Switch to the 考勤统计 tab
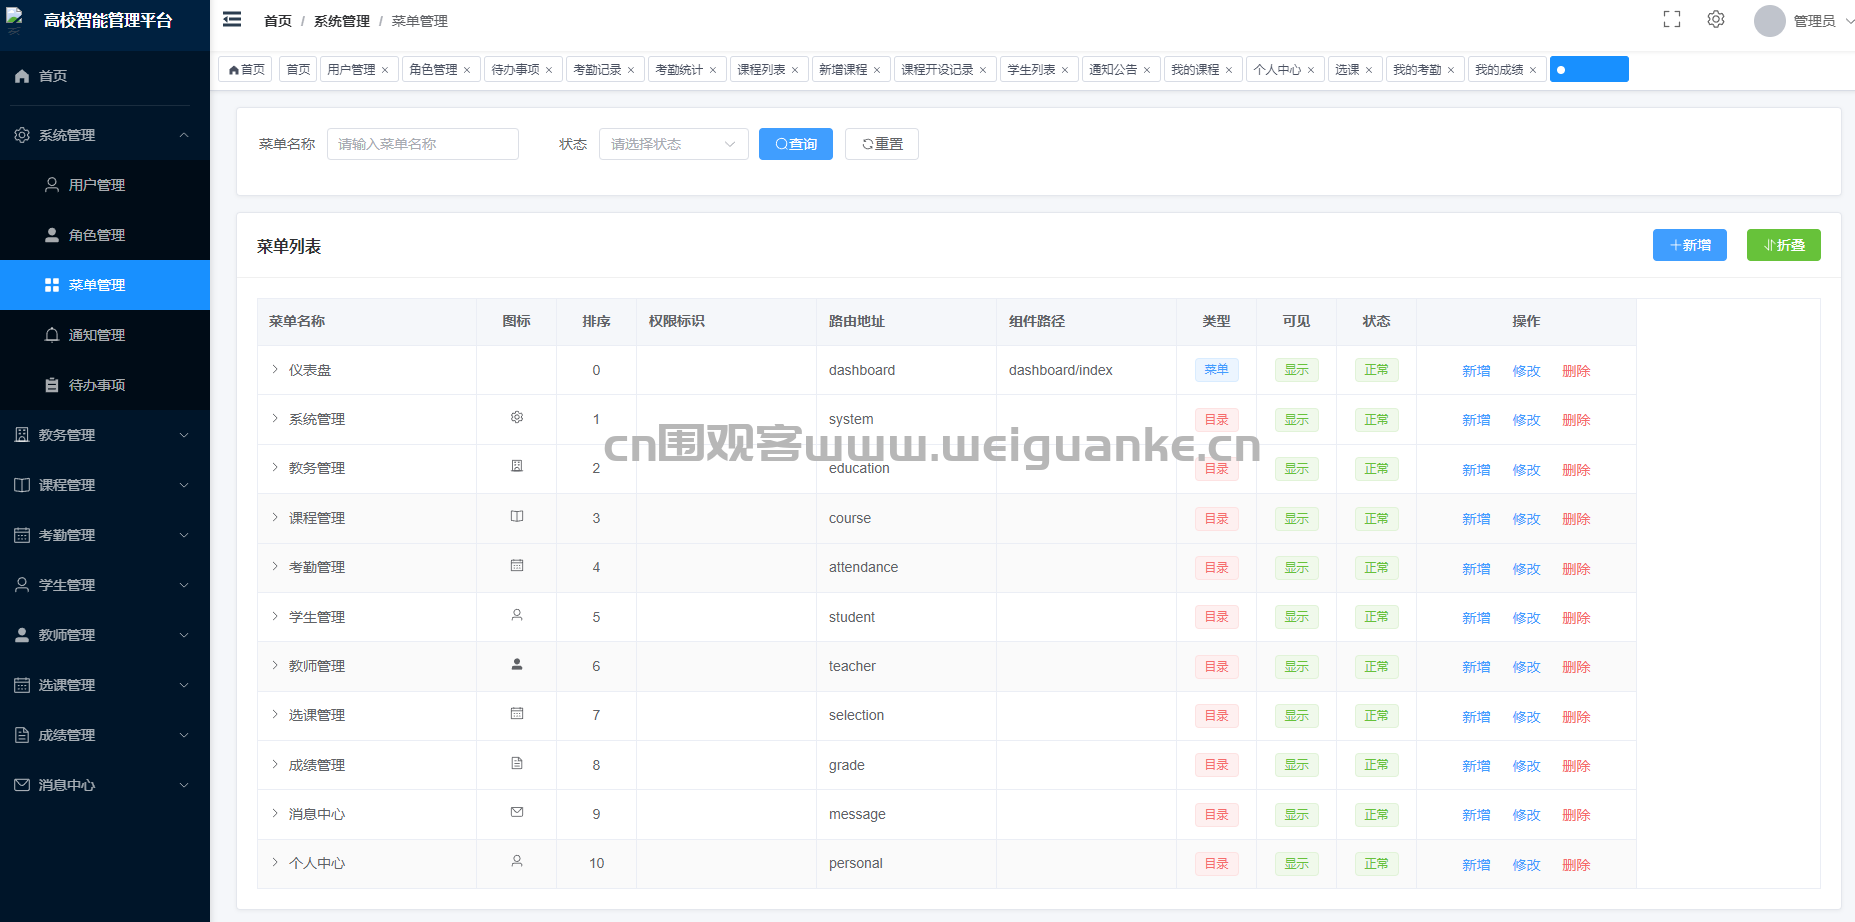1855x922 pixels. 680,68
